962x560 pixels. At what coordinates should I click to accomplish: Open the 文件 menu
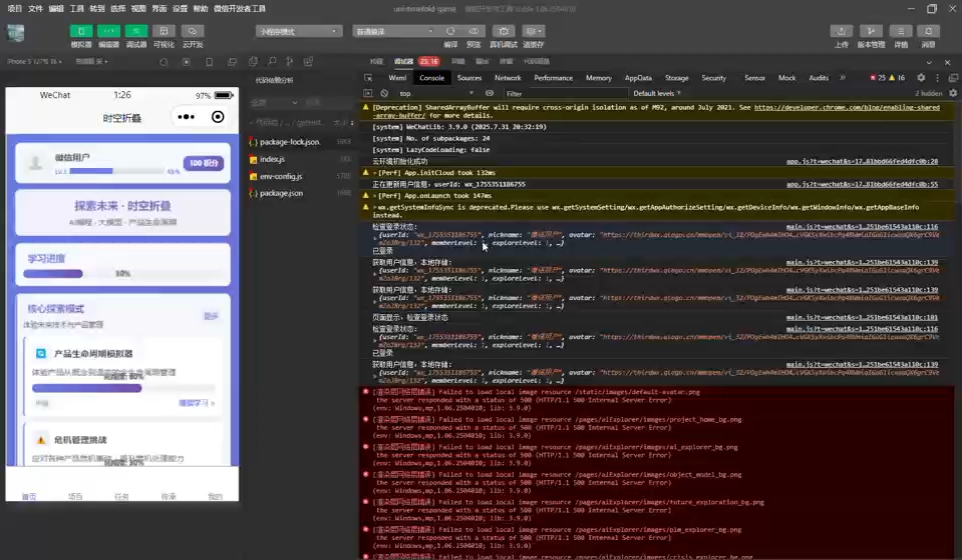pos(36,9)
